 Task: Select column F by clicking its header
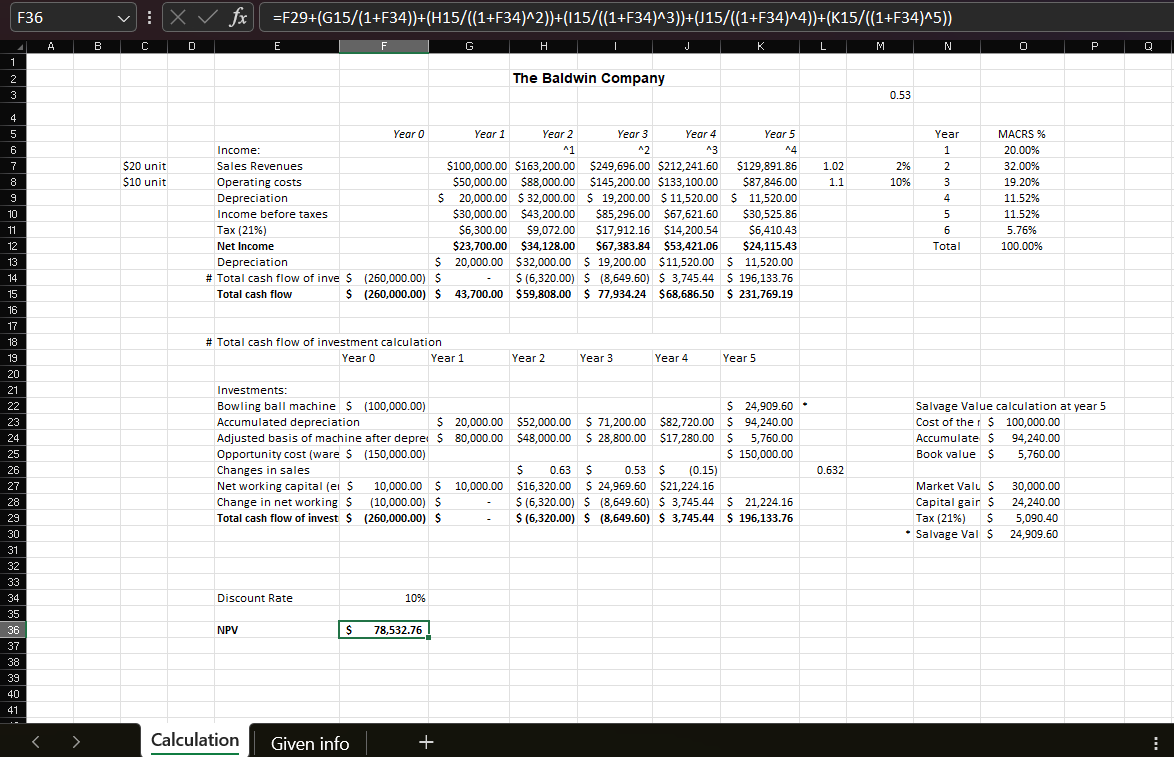[384, 45]
